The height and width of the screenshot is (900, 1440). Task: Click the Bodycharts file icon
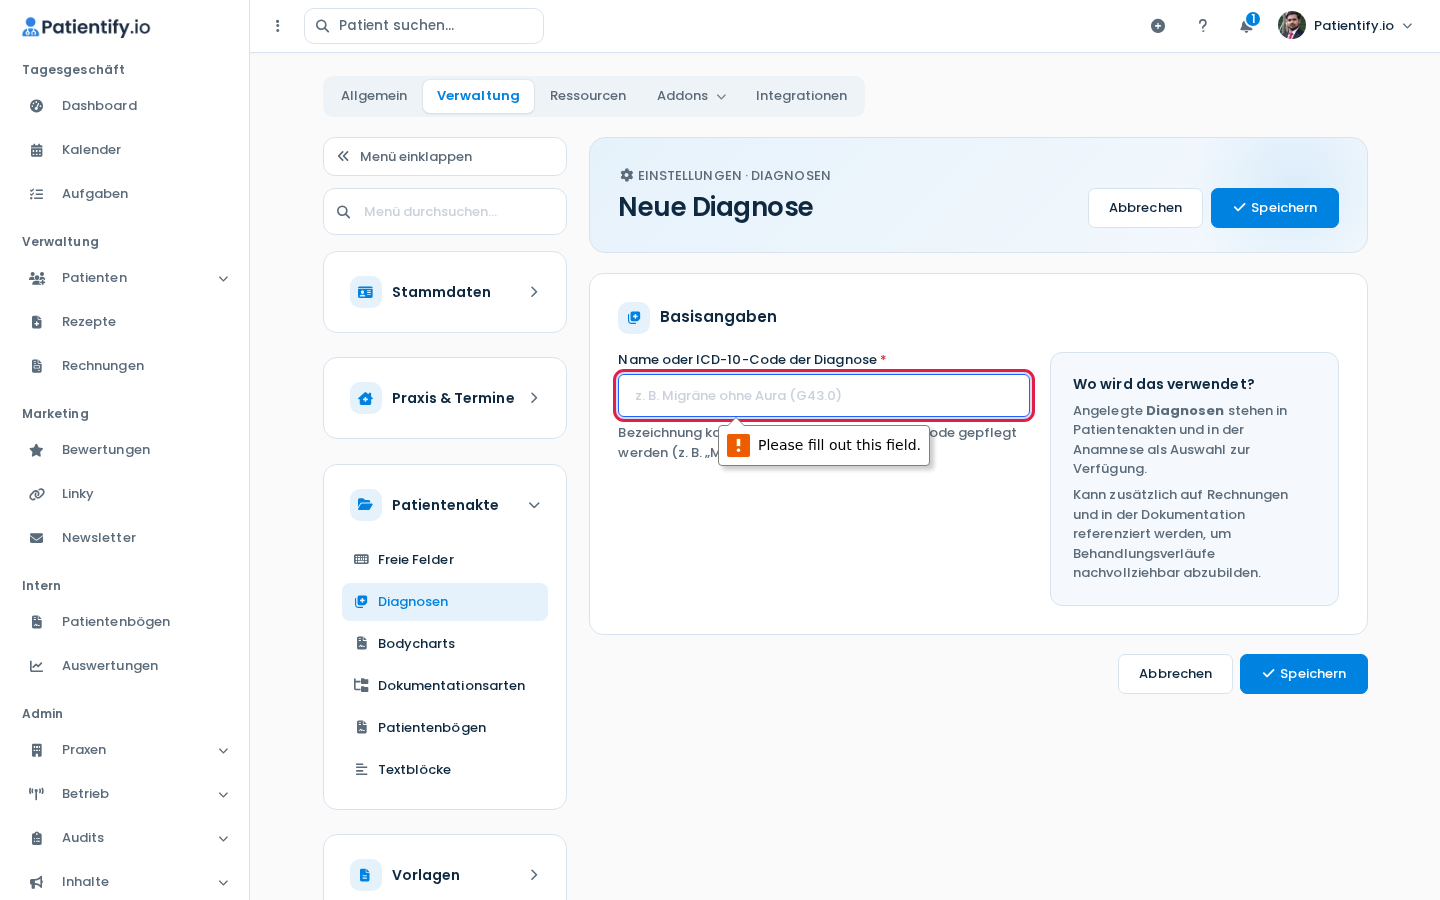pos(362,644)
